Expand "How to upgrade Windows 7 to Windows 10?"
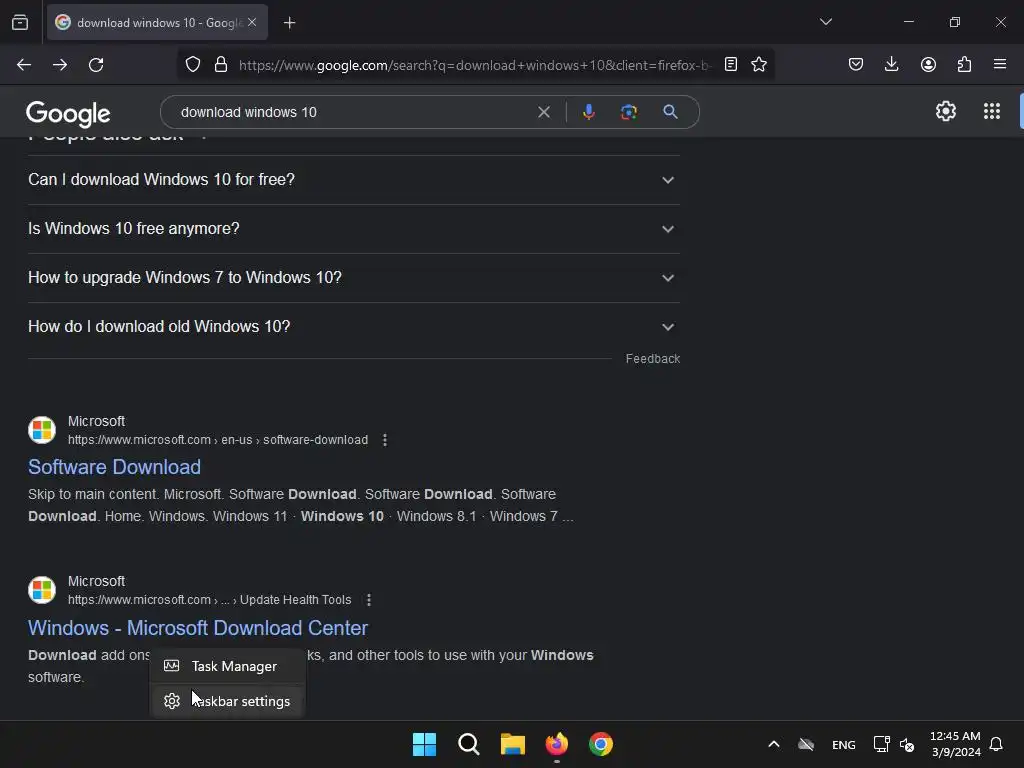 click(353, 278)
